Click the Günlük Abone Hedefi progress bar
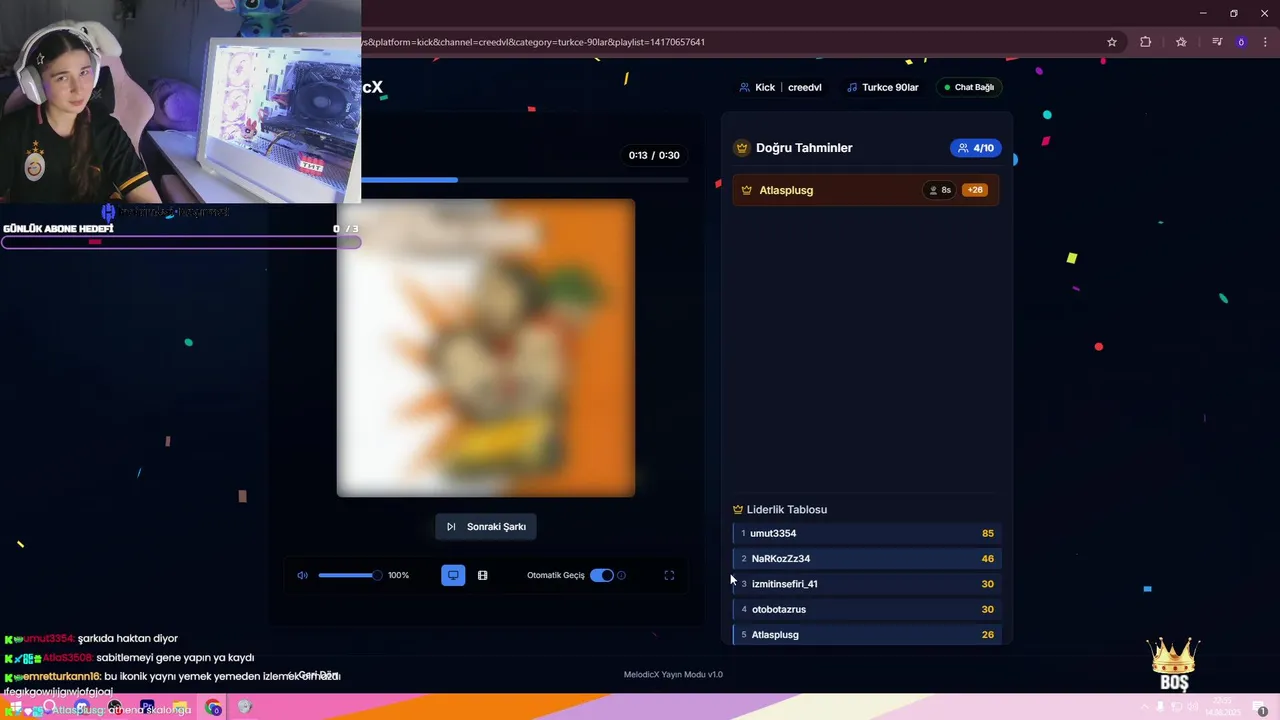Viewport: 1280px width, 720px height. point(180,242)
